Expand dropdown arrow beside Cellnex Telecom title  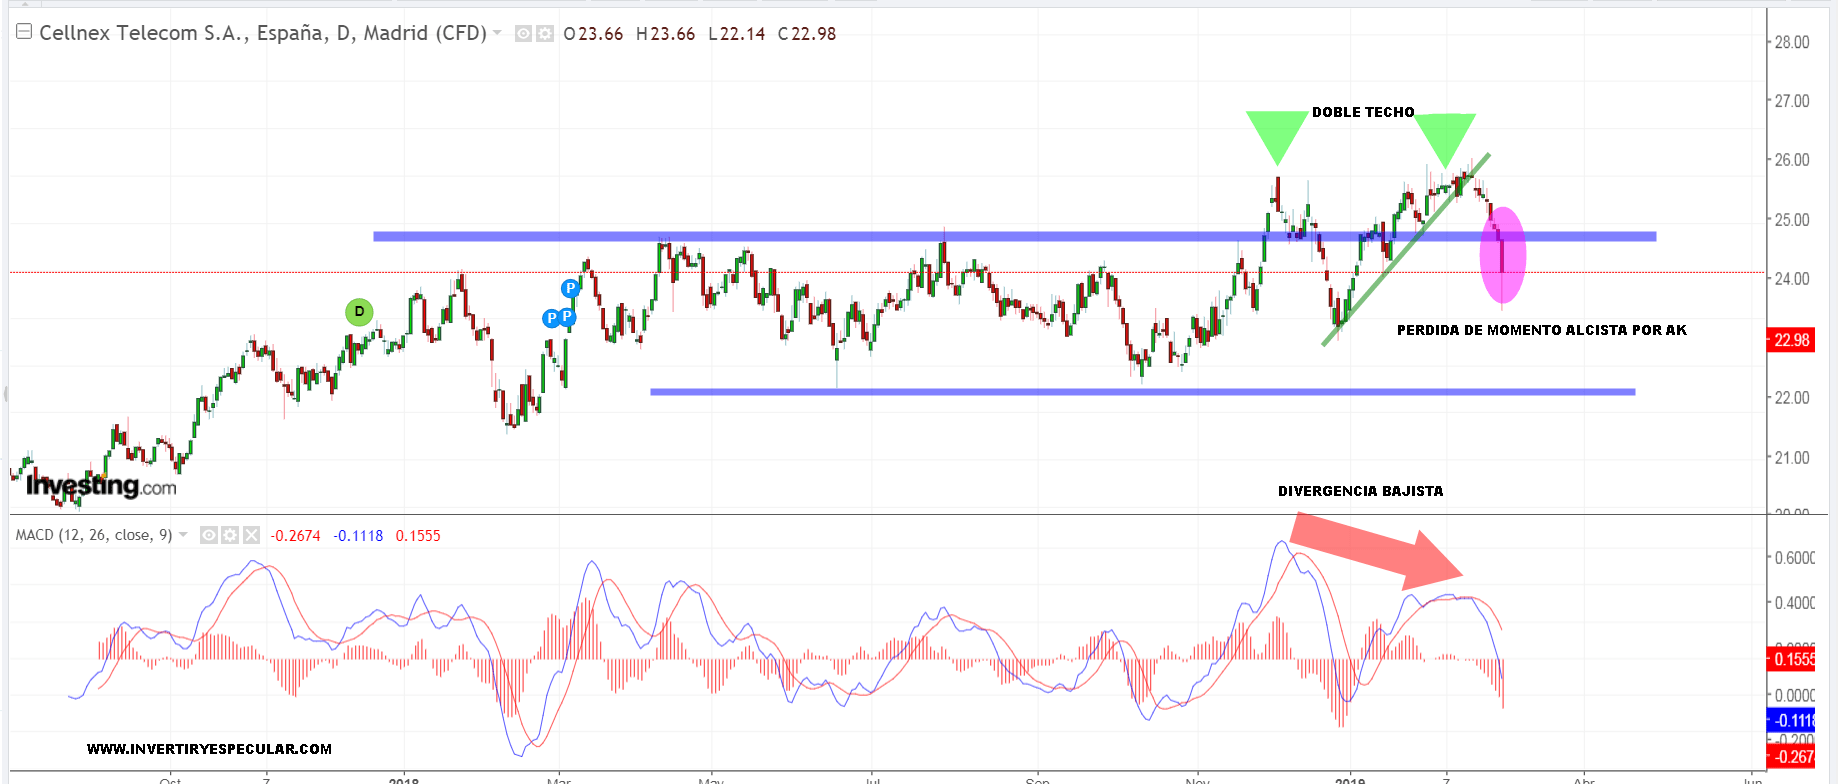[497, 33]
